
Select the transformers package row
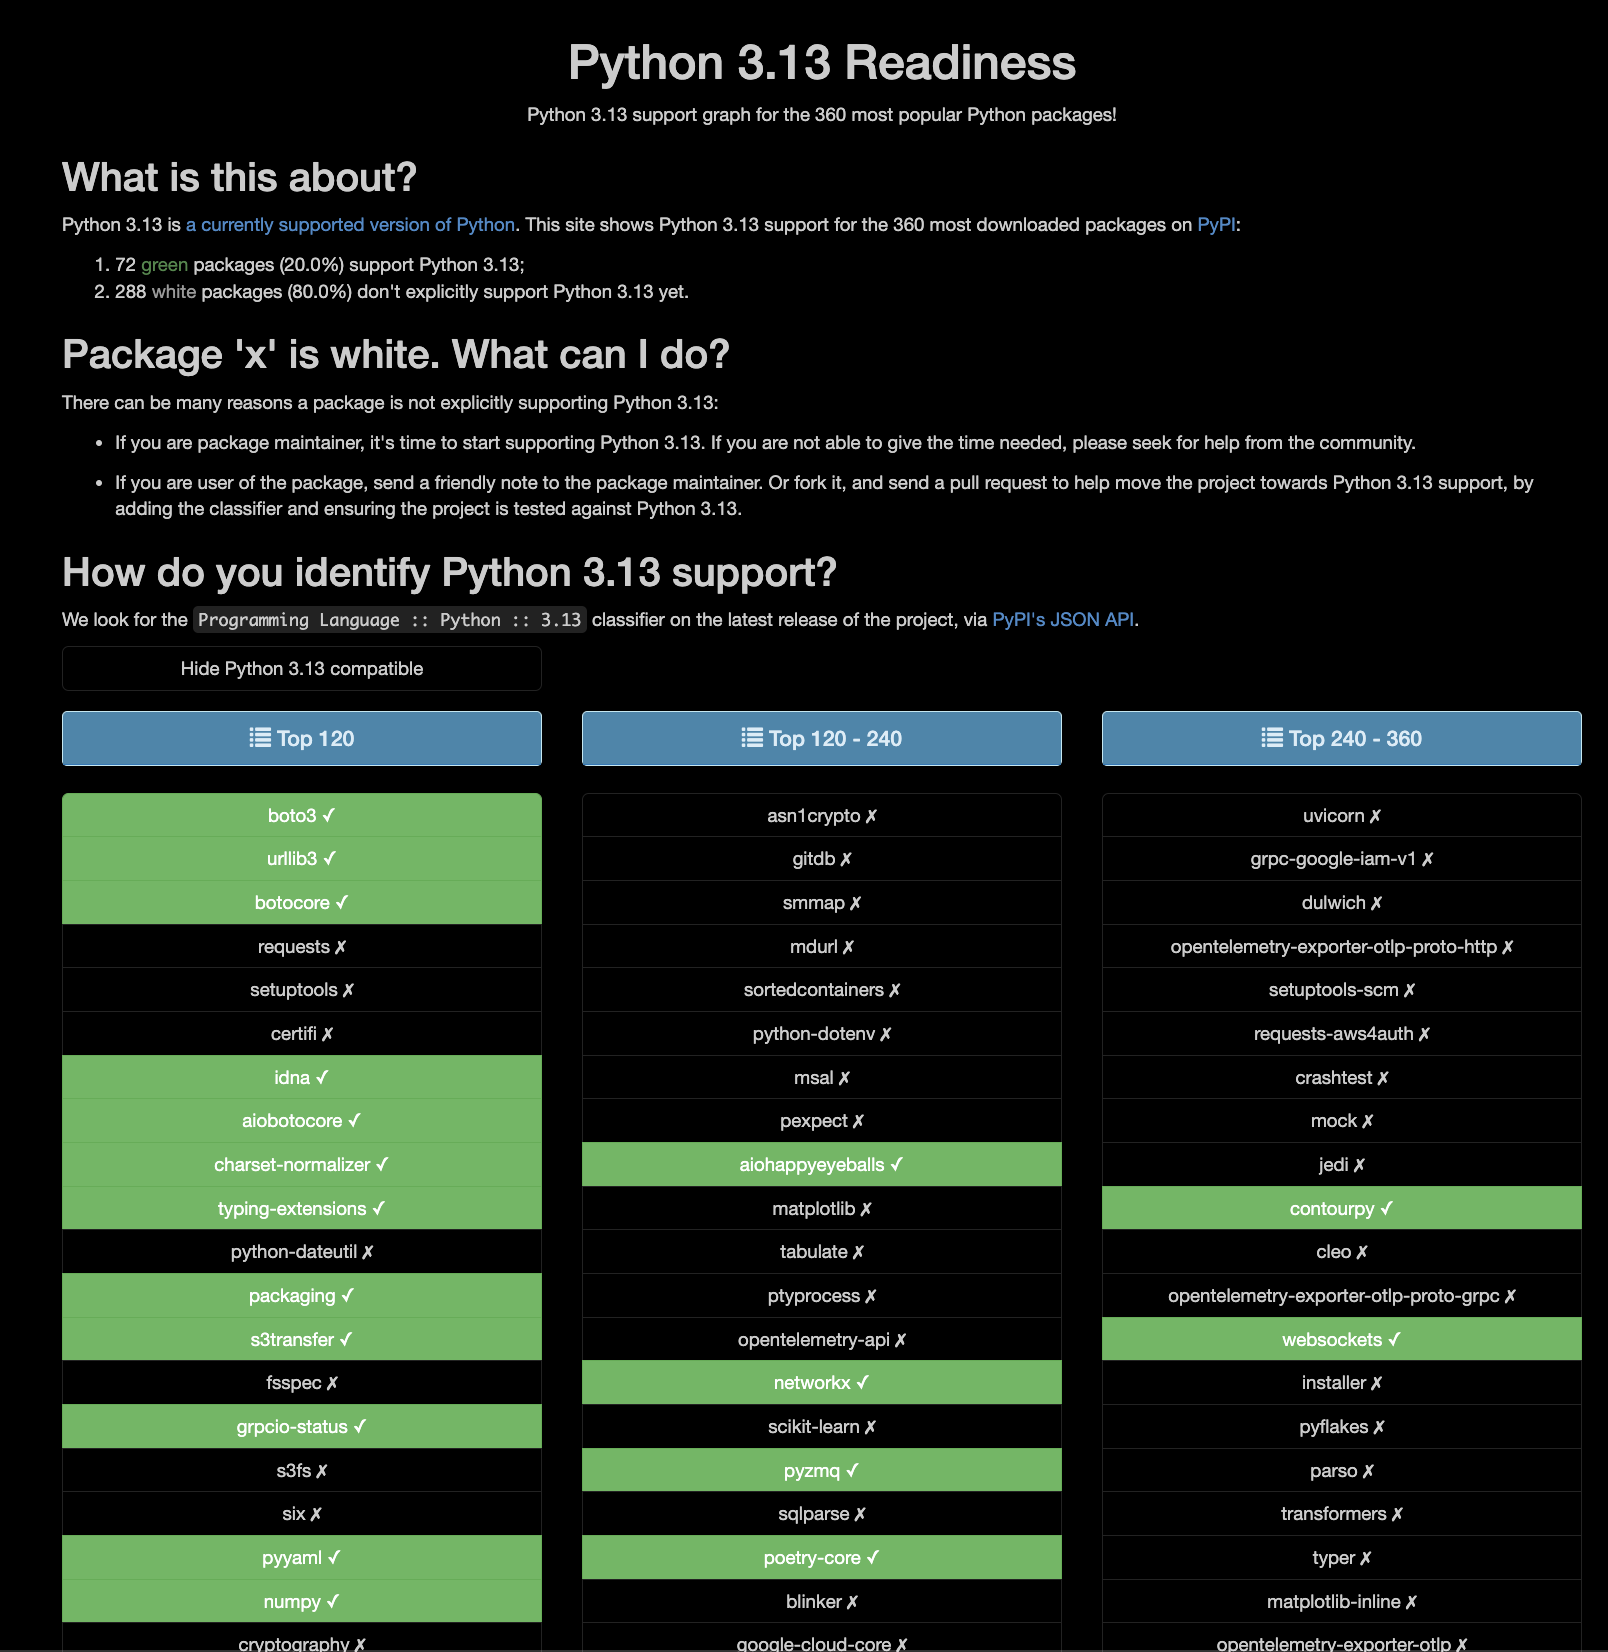click(x=1342, y=1514)
